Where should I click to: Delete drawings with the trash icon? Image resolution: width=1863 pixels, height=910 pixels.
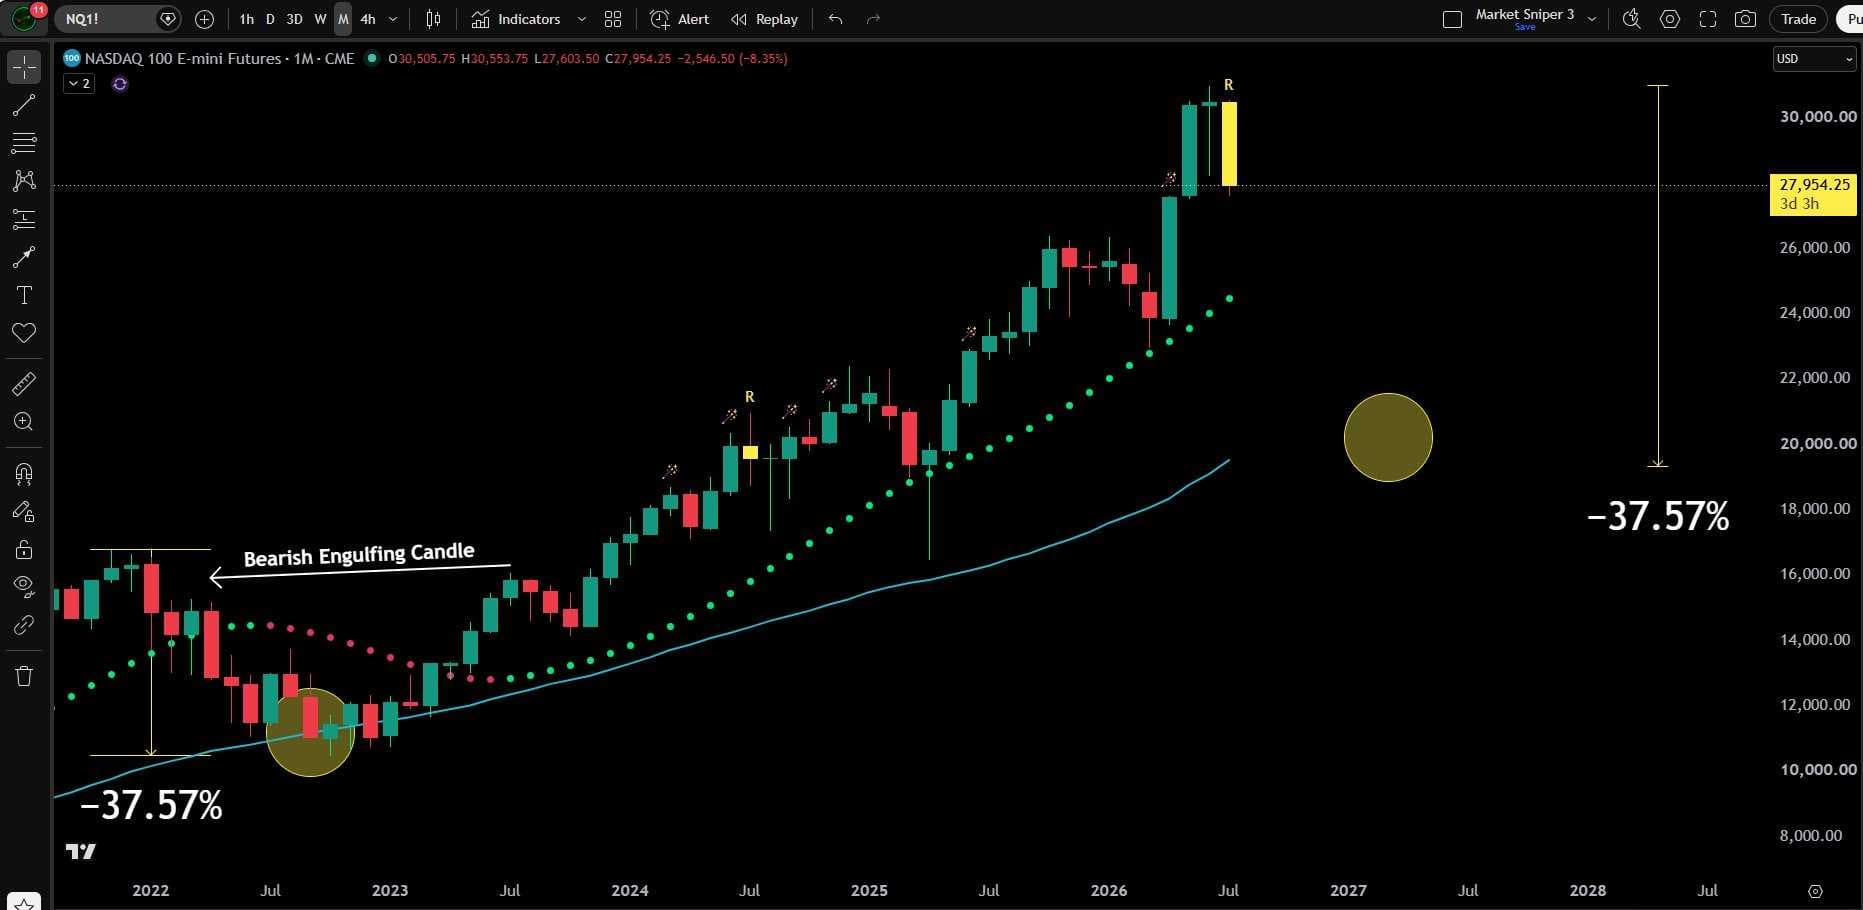coord(24,676)
